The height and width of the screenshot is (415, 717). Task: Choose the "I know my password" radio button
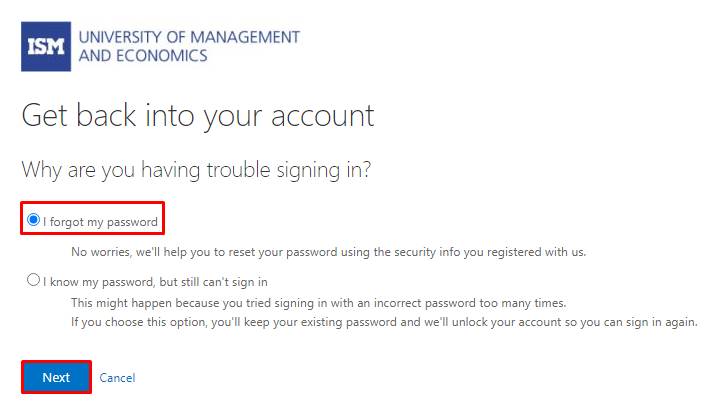tap(33, 279)
